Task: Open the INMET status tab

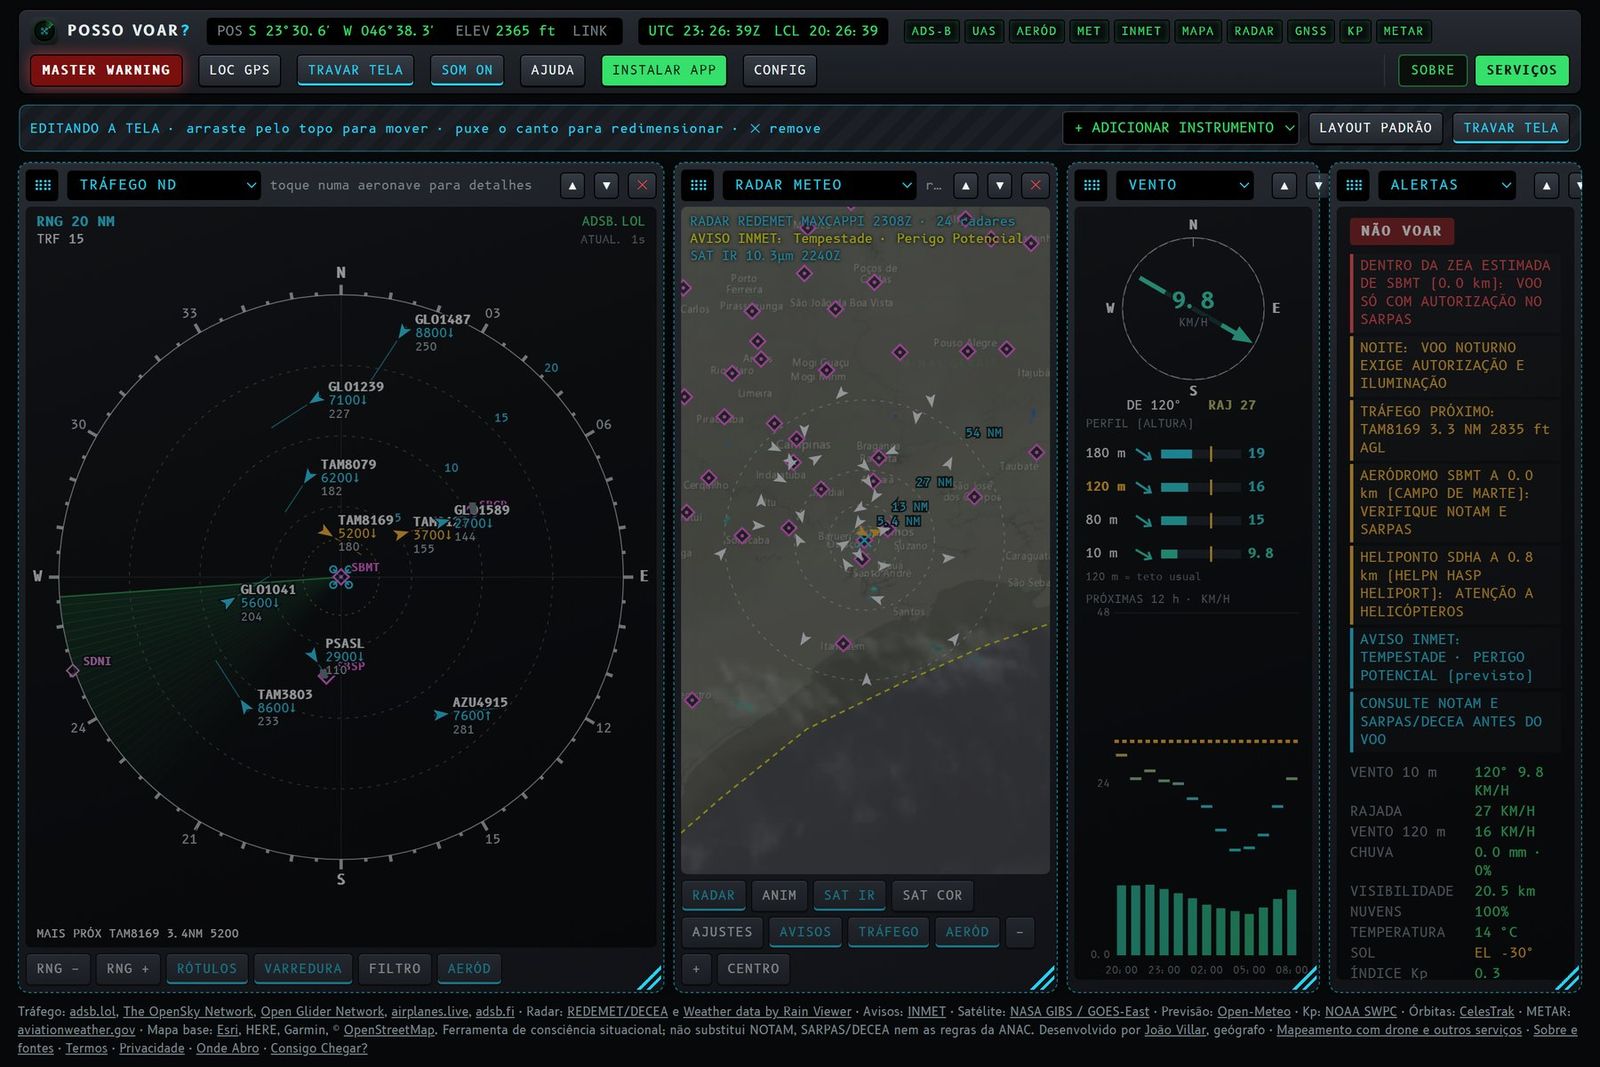Action: pos(1141,31)
